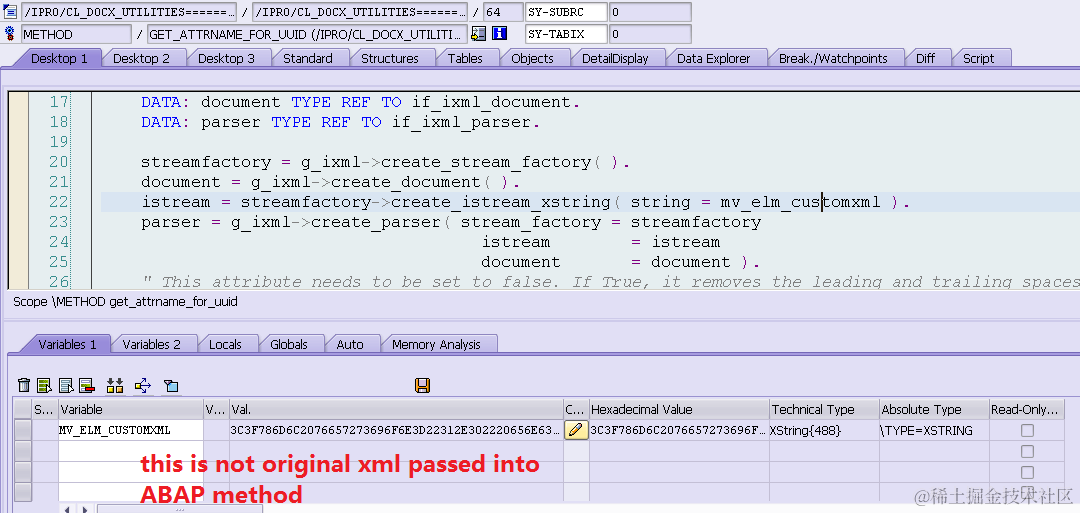Click the blue branching arrows icon
Image resolution: width=1080 pixels, height=513 pixels.
tap(143, 386)
